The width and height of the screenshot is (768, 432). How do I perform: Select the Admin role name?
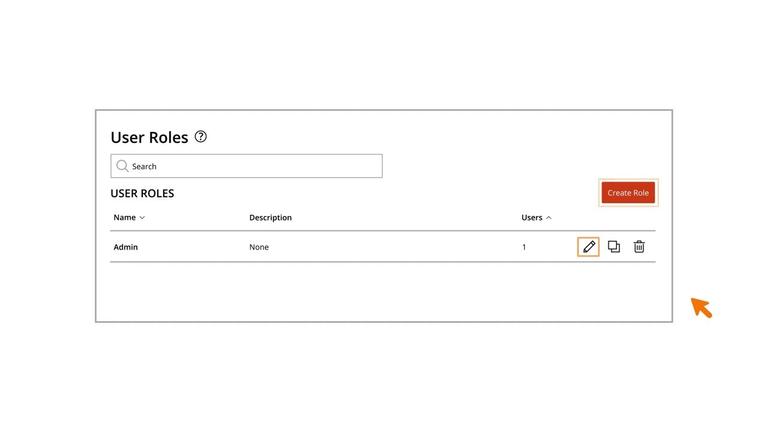coord(126,247)
